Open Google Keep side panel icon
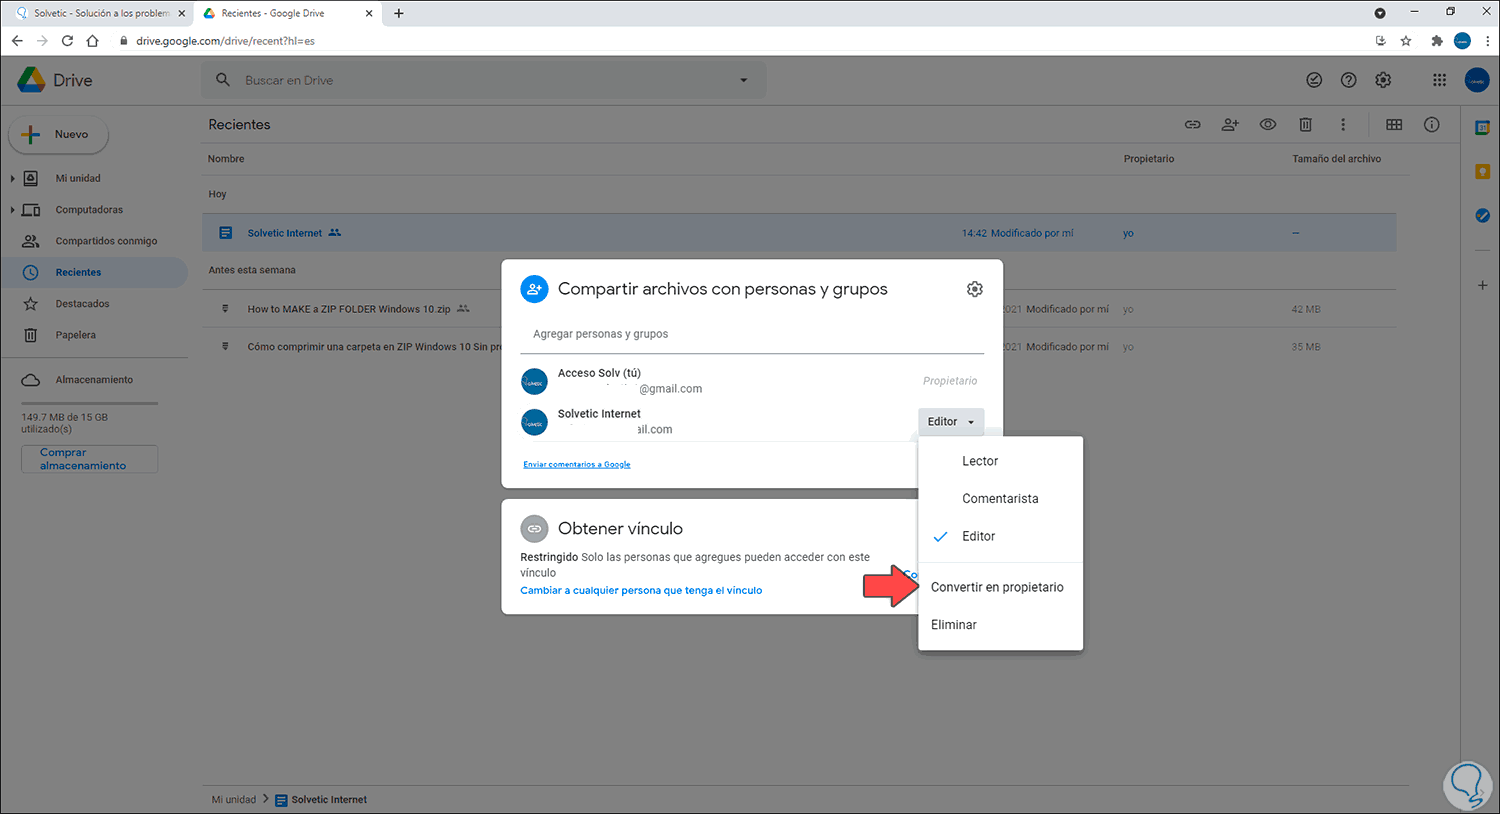1500x815 pixels. click(x=1482, y=172)
